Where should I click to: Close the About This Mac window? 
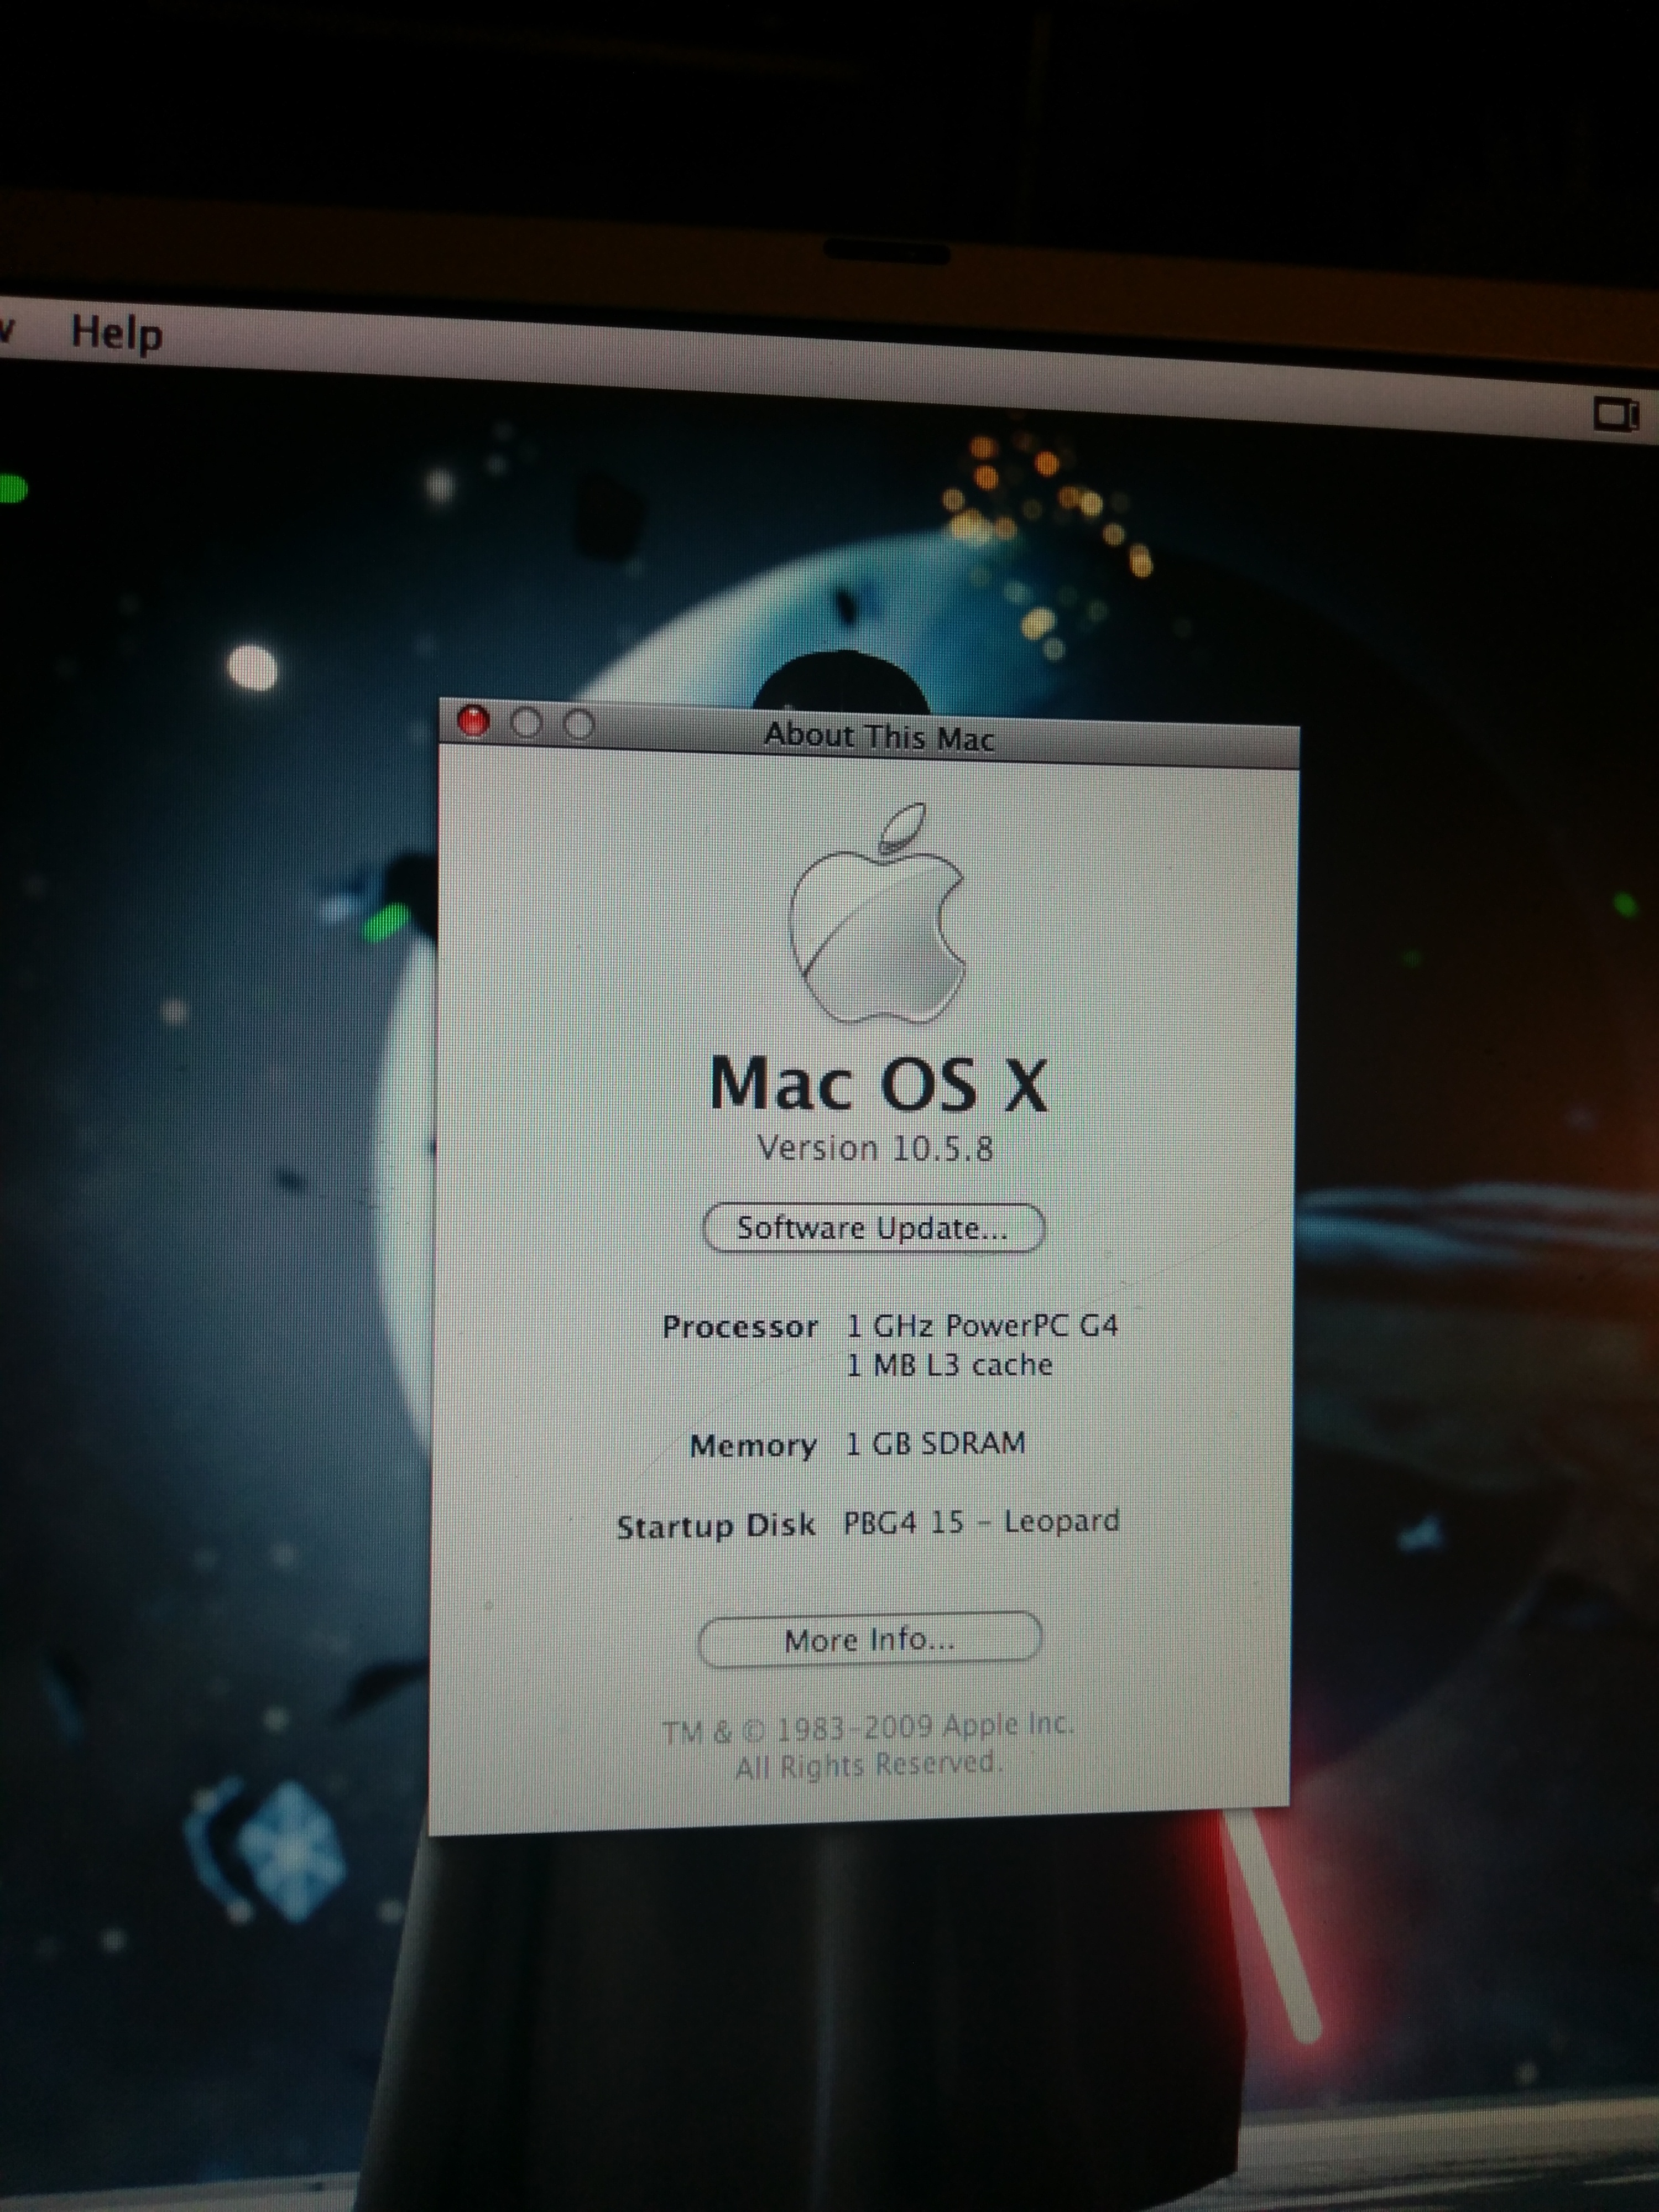click(x=473, y=720)
